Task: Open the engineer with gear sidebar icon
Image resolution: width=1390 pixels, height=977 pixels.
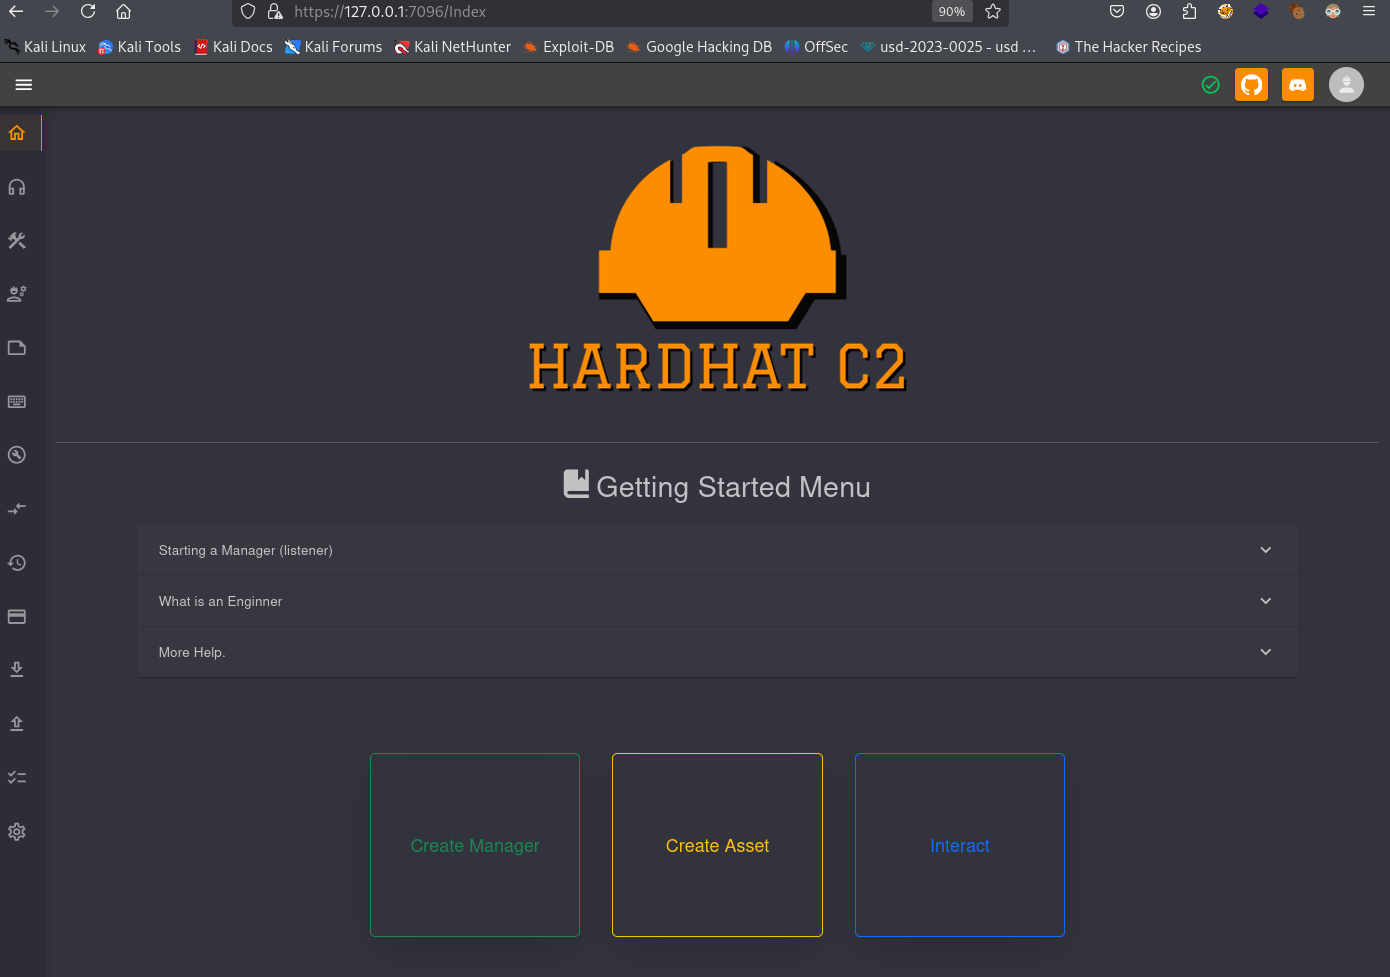Action: coord(17,294)
